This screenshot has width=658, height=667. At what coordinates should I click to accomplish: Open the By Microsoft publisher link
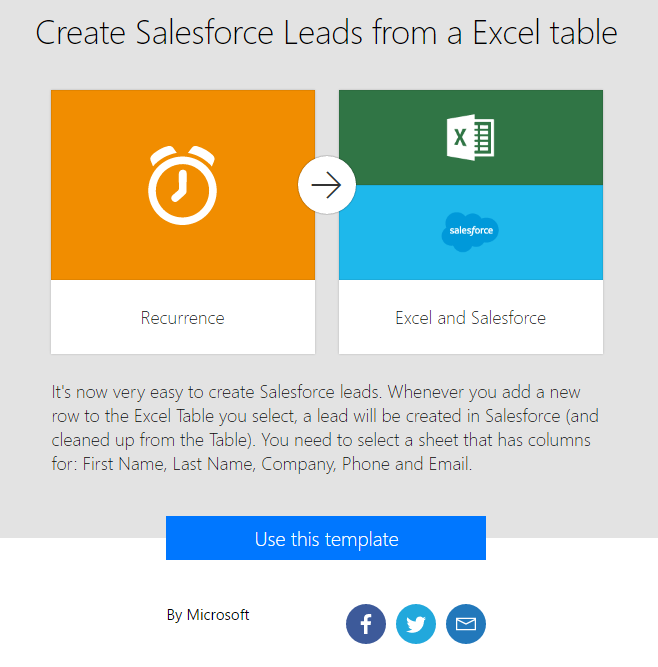[208, 615]
